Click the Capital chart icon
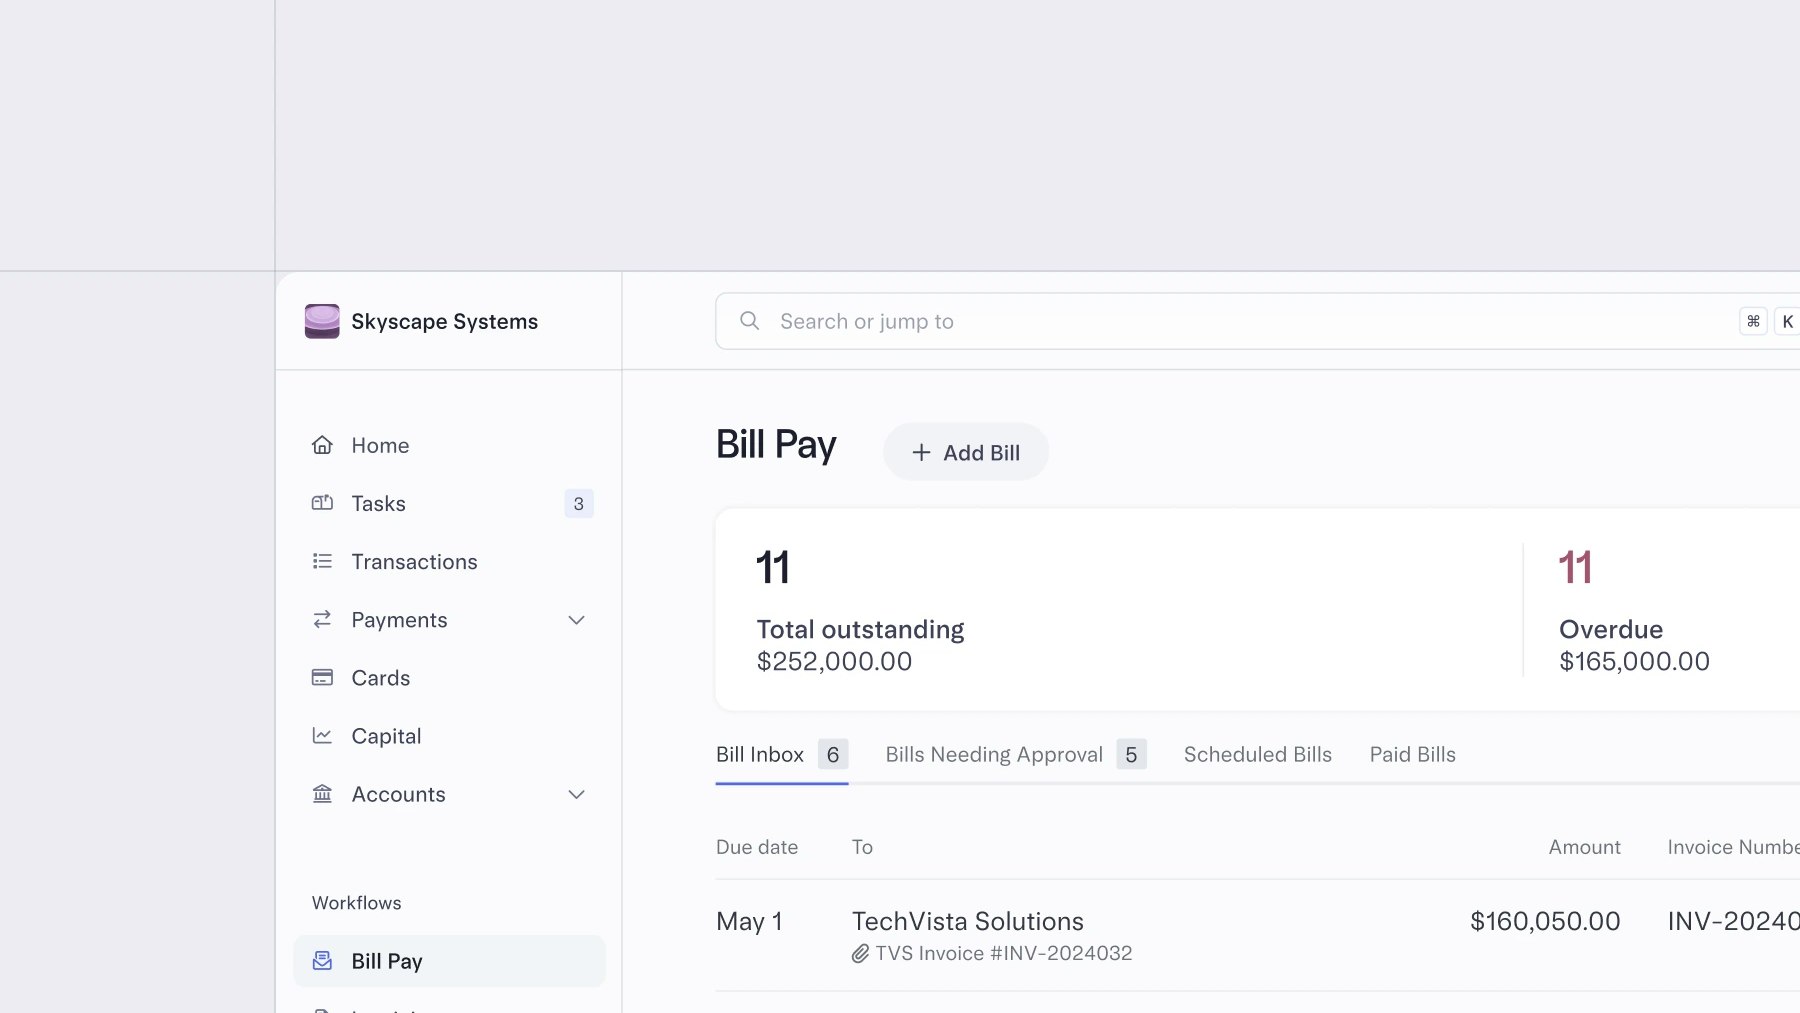1800x1013 pixels. pos(322,736)
